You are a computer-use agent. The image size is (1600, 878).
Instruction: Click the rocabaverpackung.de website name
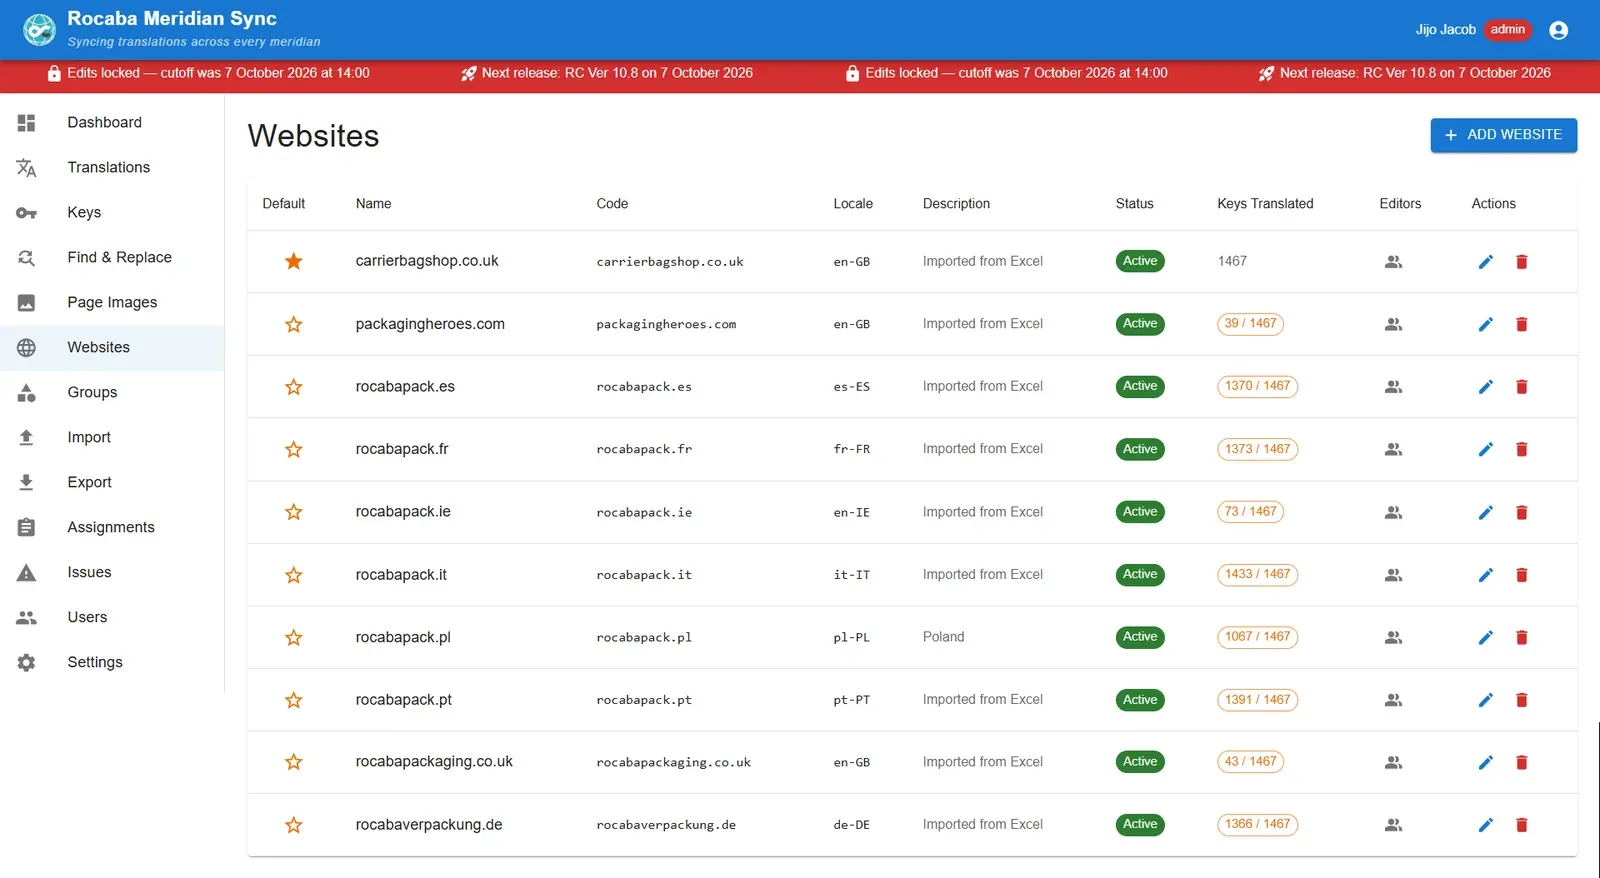(429, 825)
